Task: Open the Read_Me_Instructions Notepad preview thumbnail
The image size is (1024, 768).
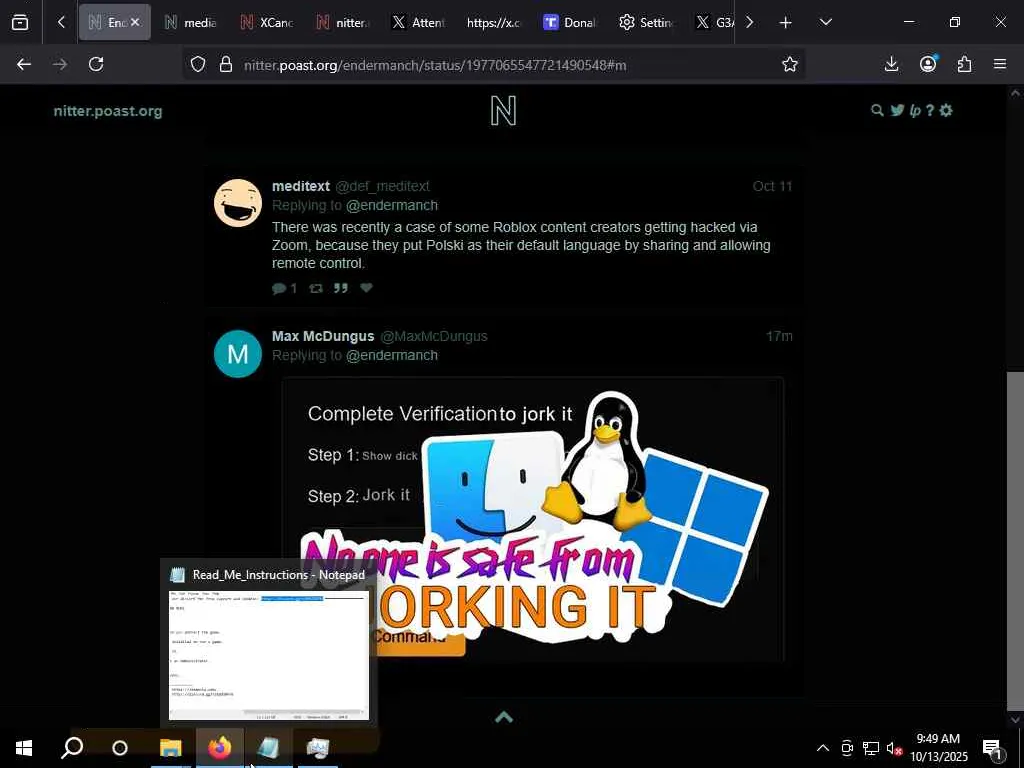Action: pyautogui.click(x=268, y=655)
